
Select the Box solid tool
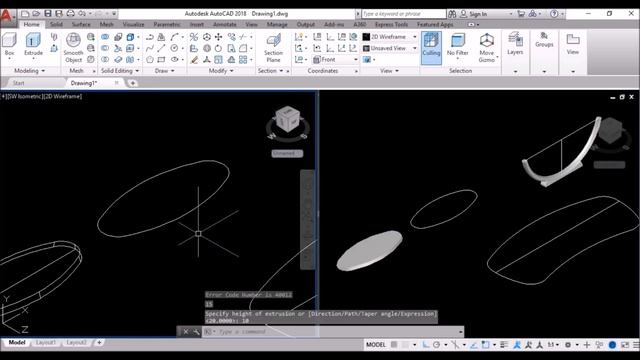click(9, 45)
